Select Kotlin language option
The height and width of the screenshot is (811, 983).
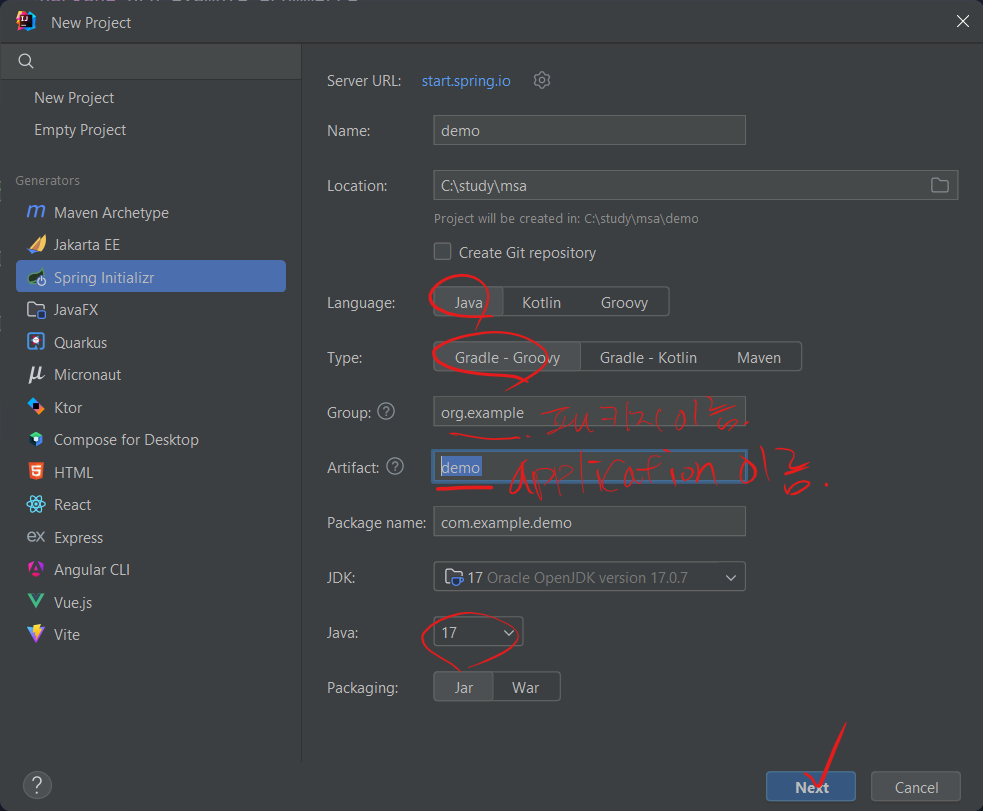[541, 302]
